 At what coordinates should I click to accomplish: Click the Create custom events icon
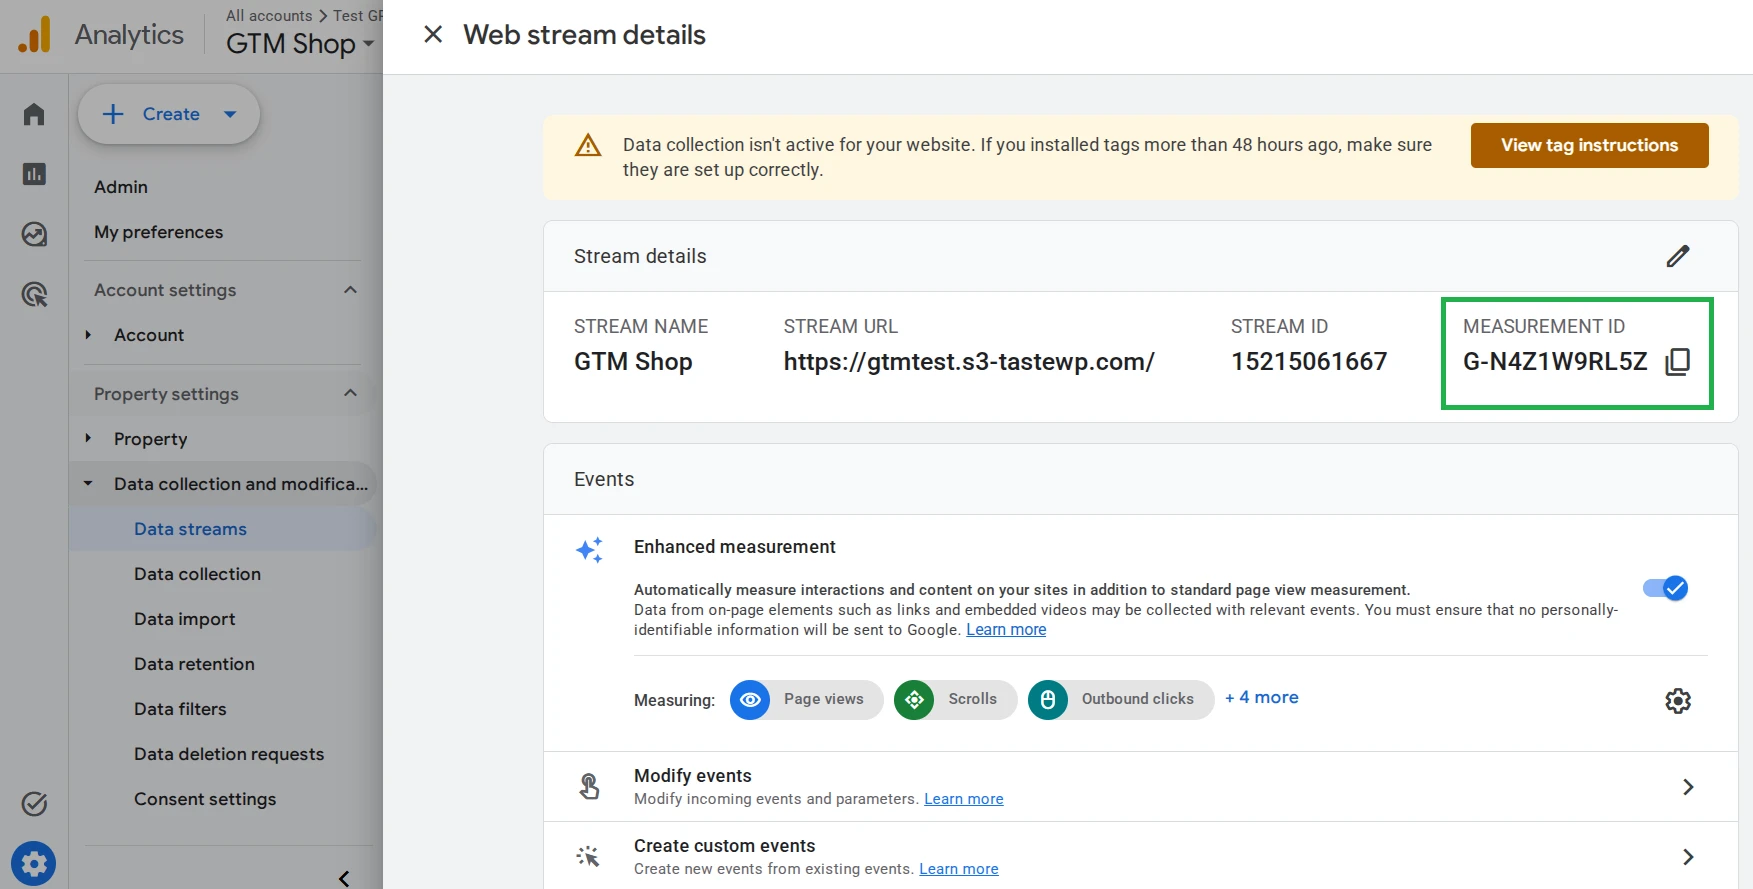(588, 857)
